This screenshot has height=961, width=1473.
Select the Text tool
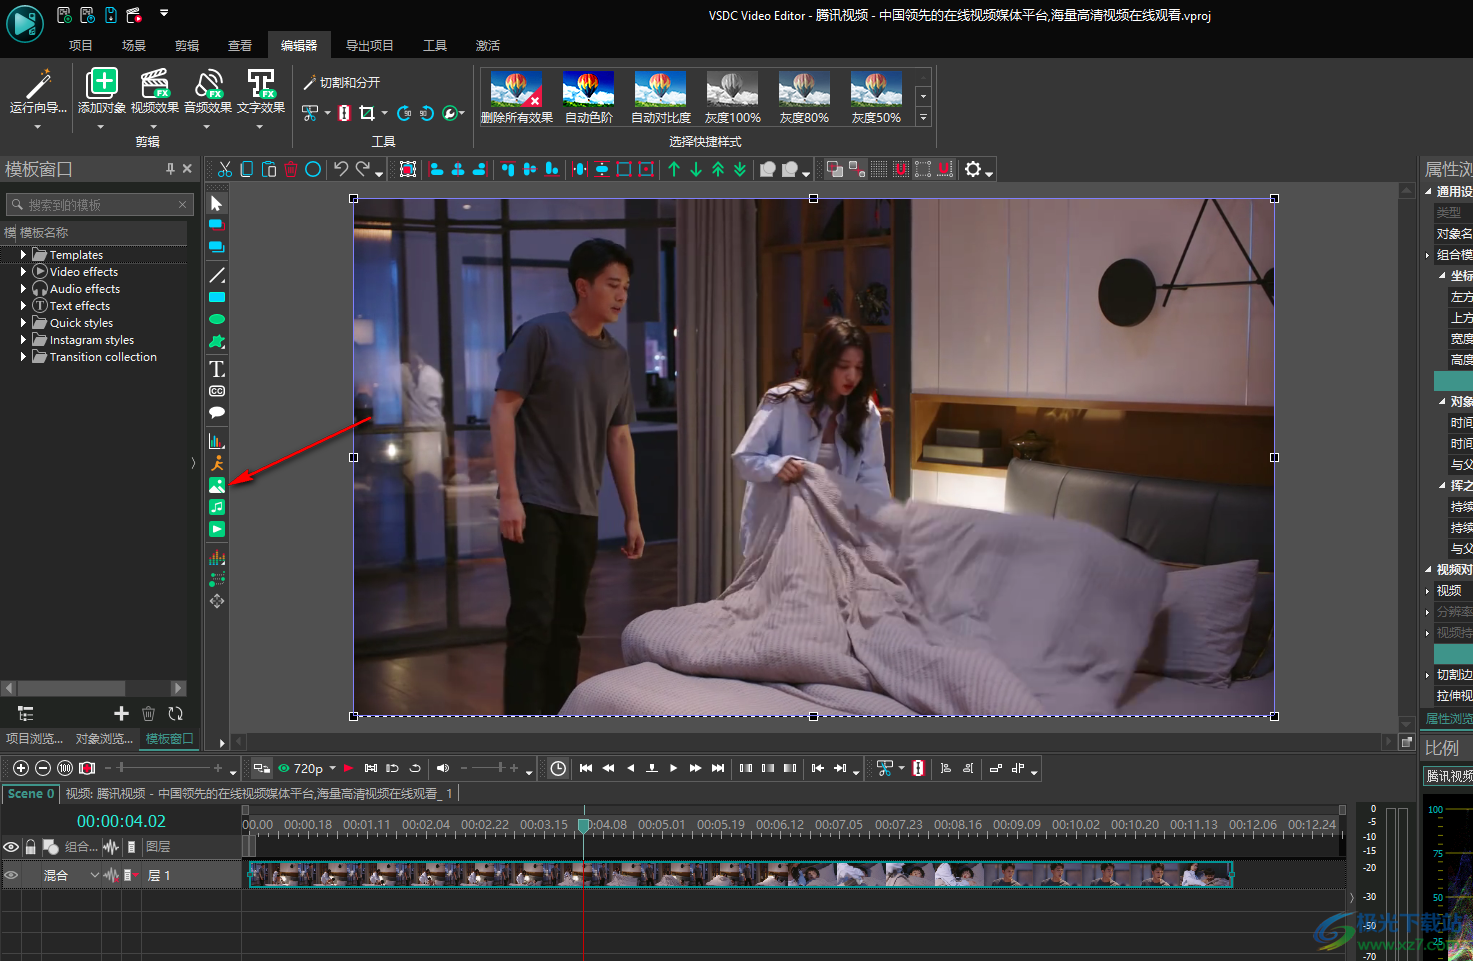pos(217,369)
